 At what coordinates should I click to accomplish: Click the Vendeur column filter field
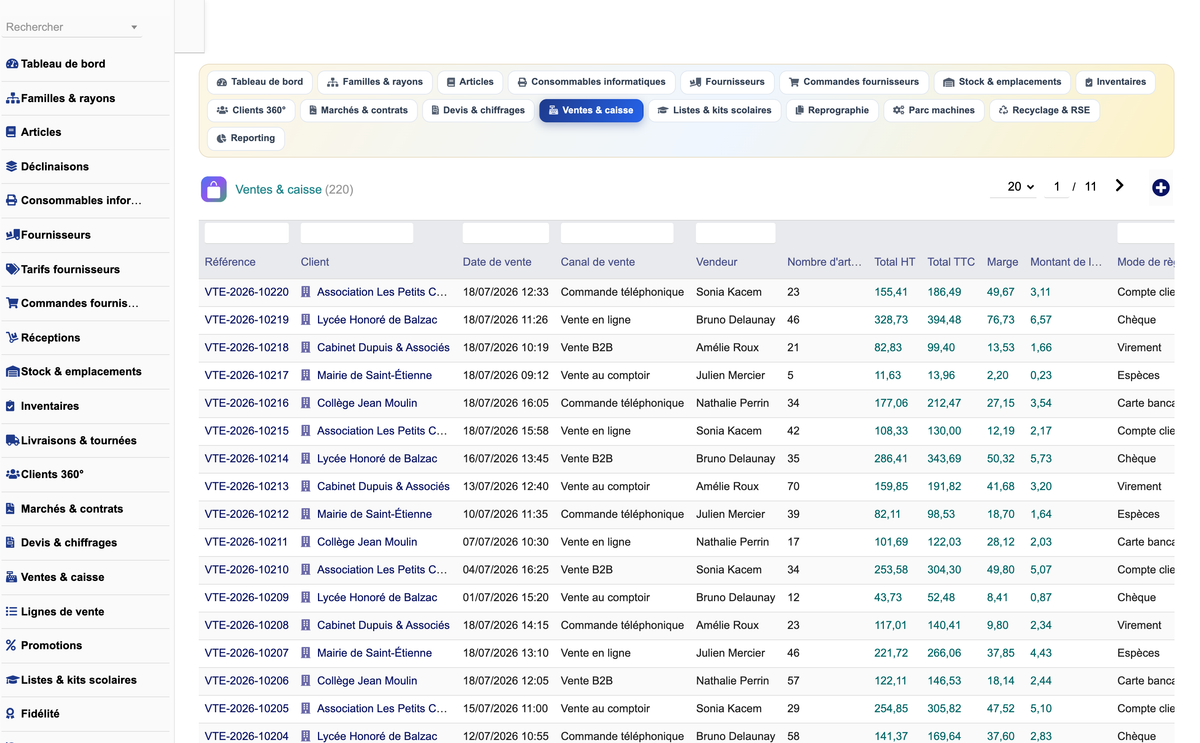[x=735, y=233]
